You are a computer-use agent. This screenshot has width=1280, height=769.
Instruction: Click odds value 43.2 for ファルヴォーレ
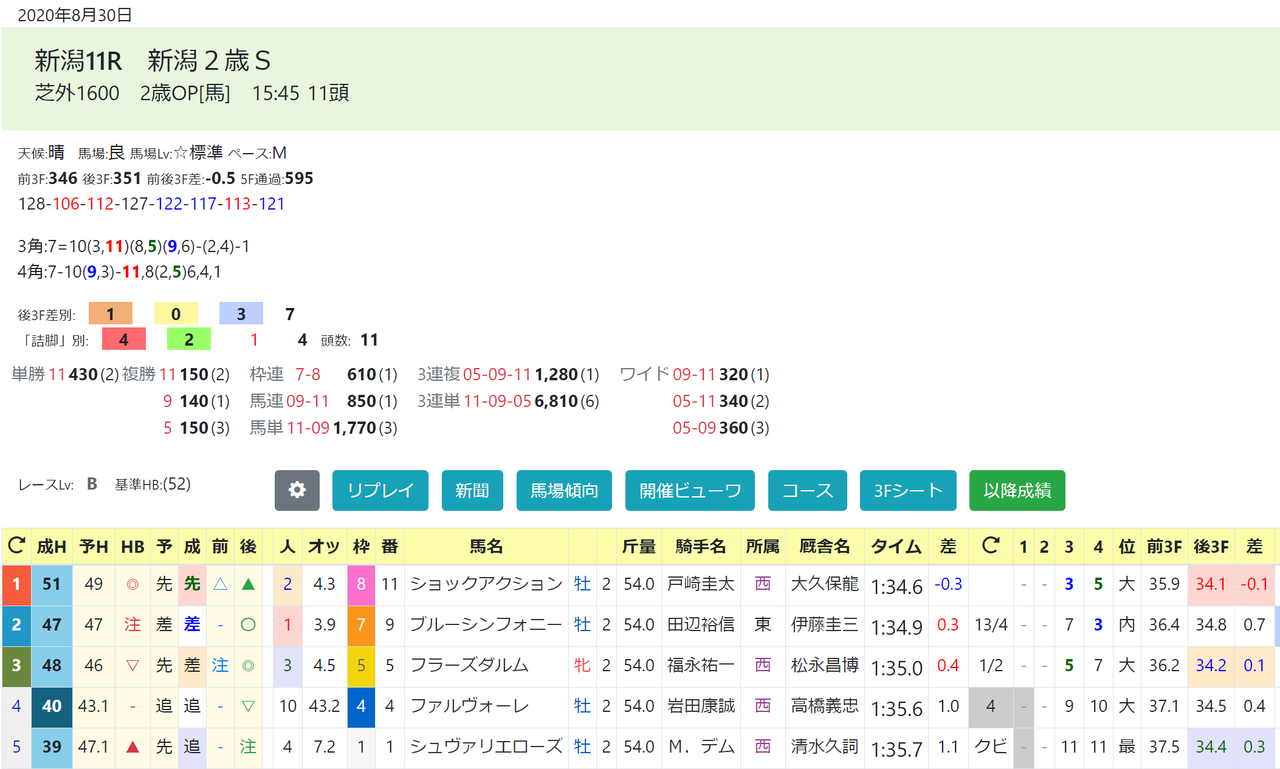click(x=323, y=707)
